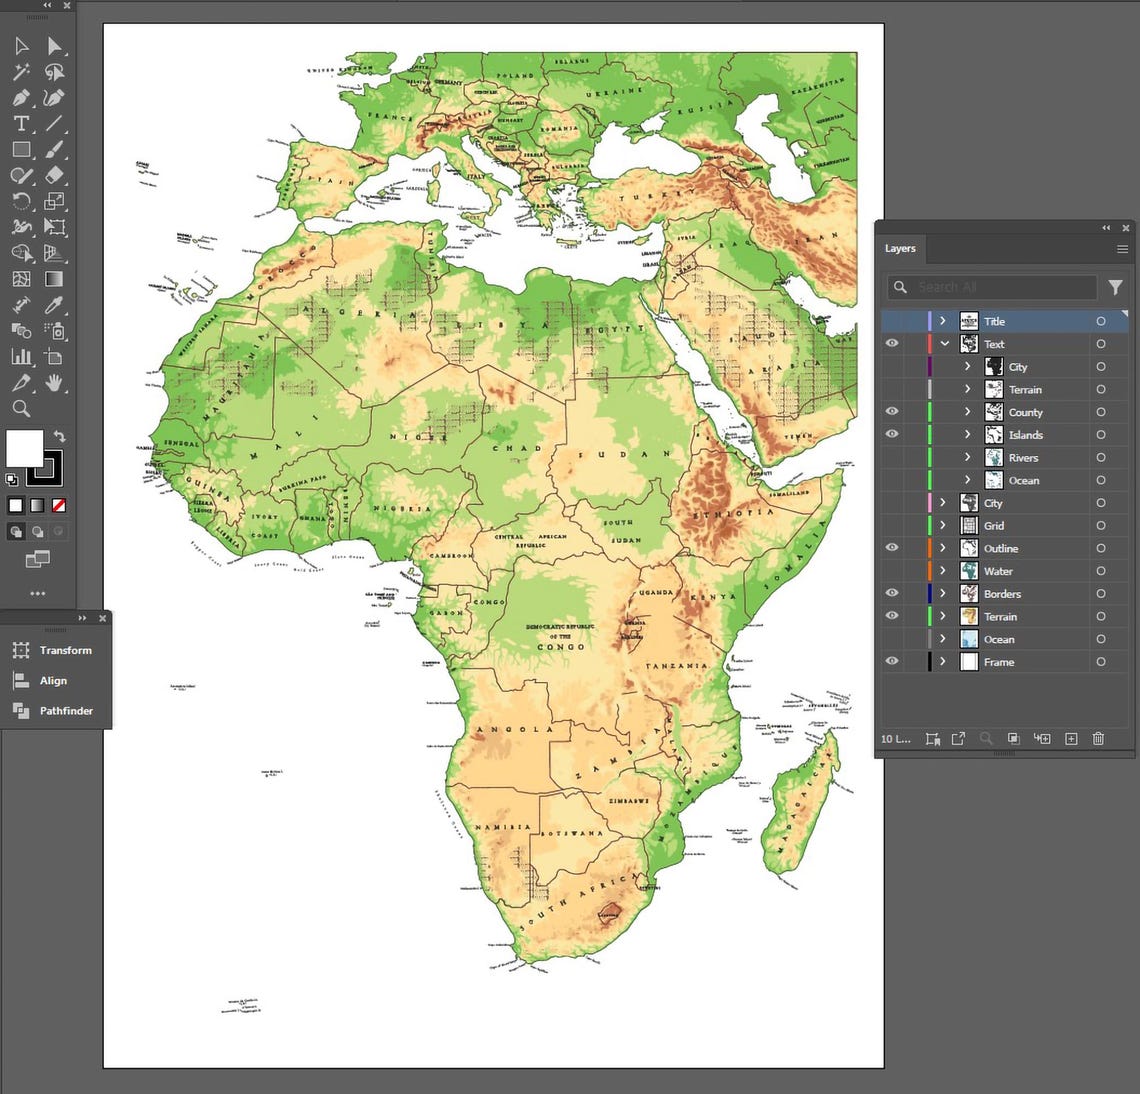Select the Puppet Warp tool
This screenshot has height=1094, width=1140.
pyautogui.click(x=22, y=227)
